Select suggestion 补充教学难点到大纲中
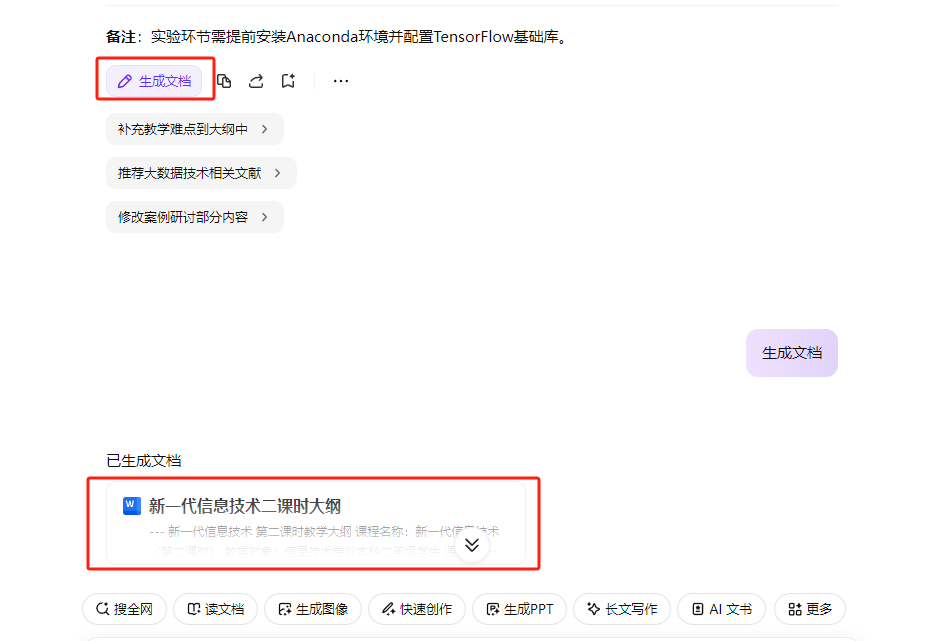 194,129
